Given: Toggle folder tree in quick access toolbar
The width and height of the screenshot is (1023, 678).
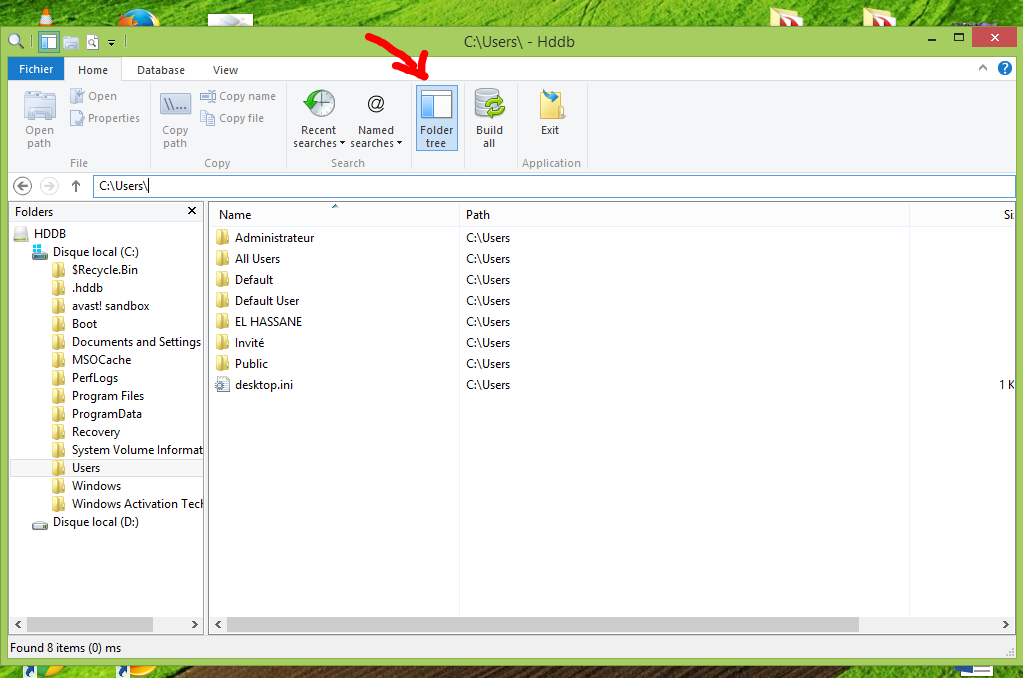Looking at the screenshot, I should tap(48, 42).
